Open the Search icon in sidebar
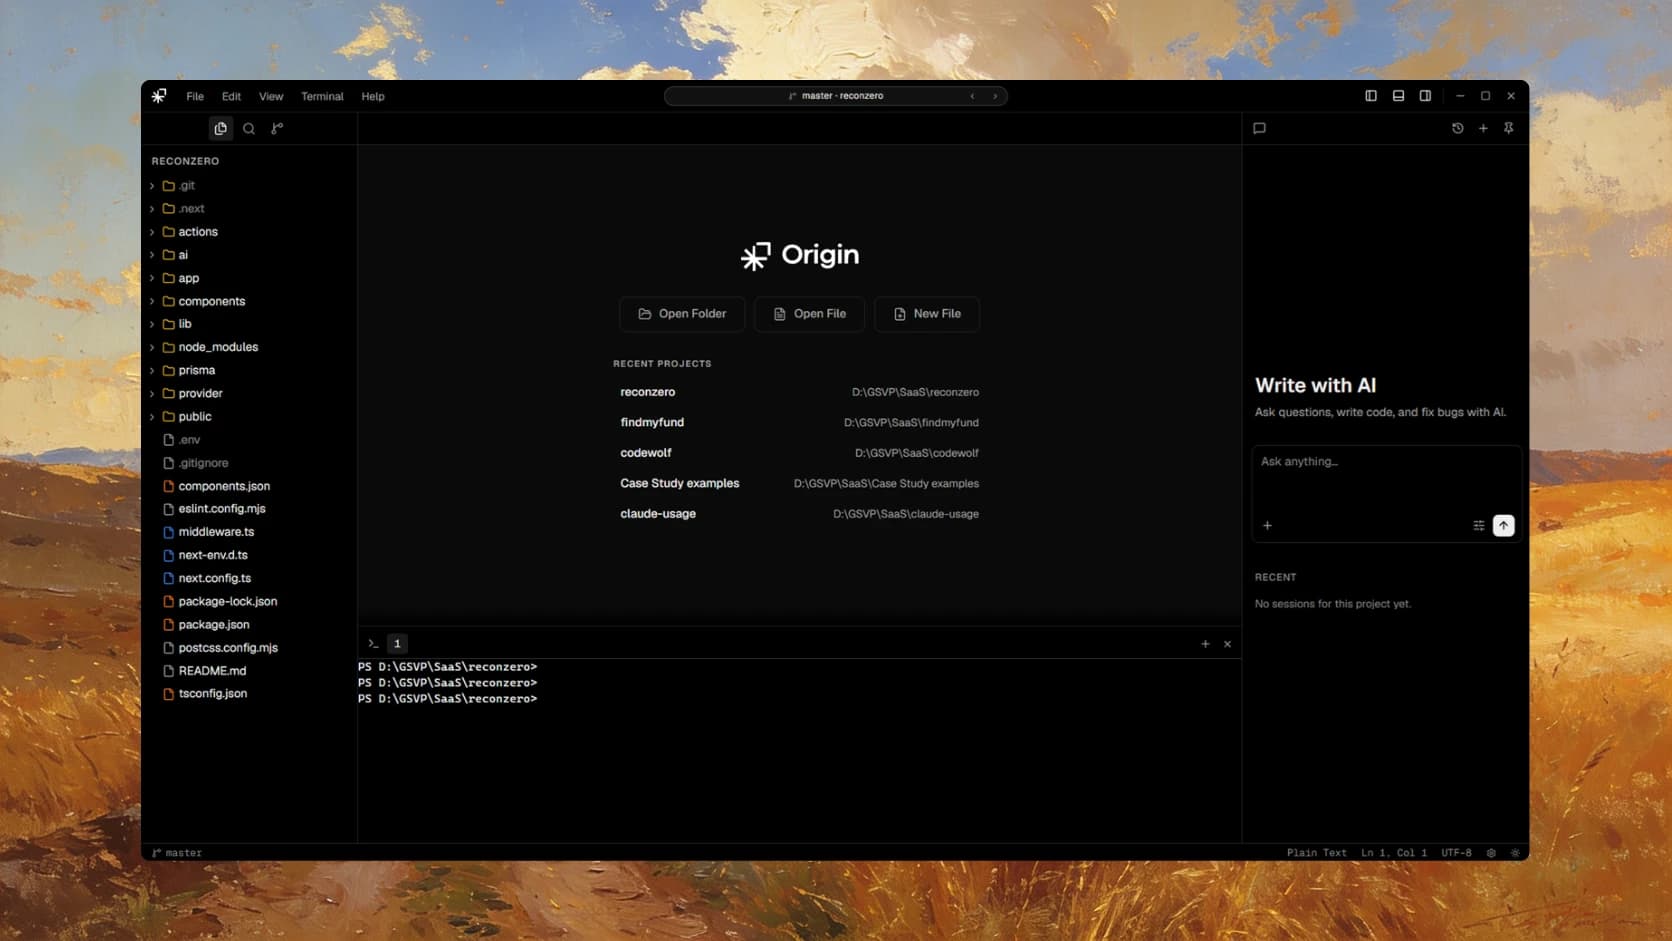The image size is (1672, 941). [x=249, y=128]
